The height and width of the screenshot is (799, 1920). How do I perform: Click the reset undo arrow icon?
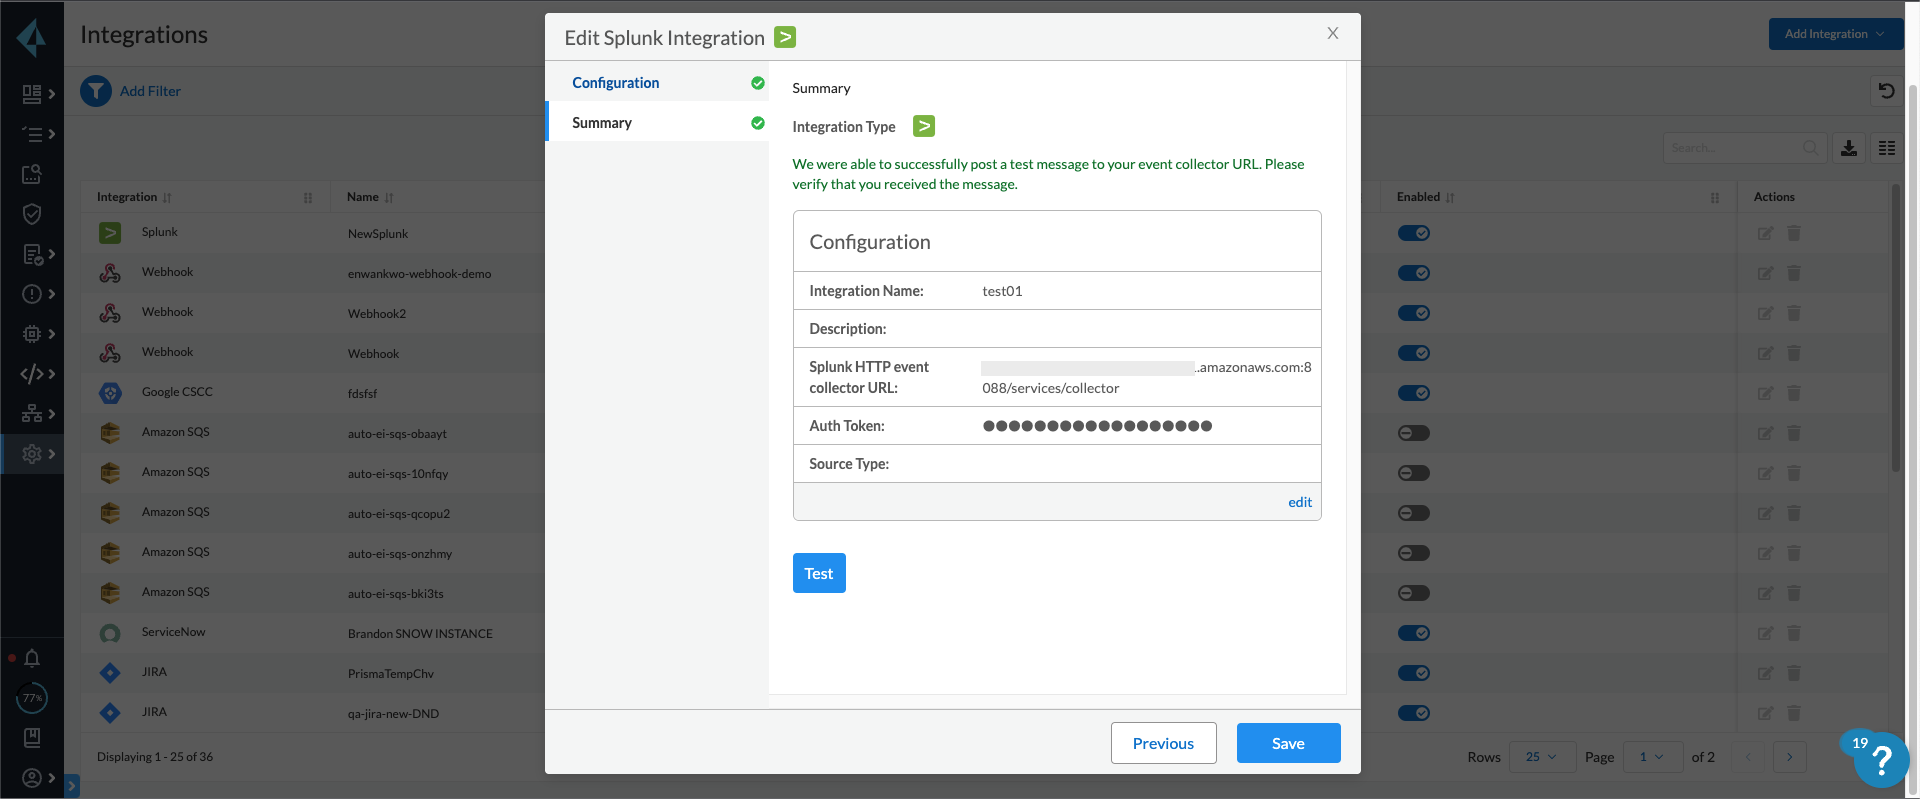(1886, 91)
